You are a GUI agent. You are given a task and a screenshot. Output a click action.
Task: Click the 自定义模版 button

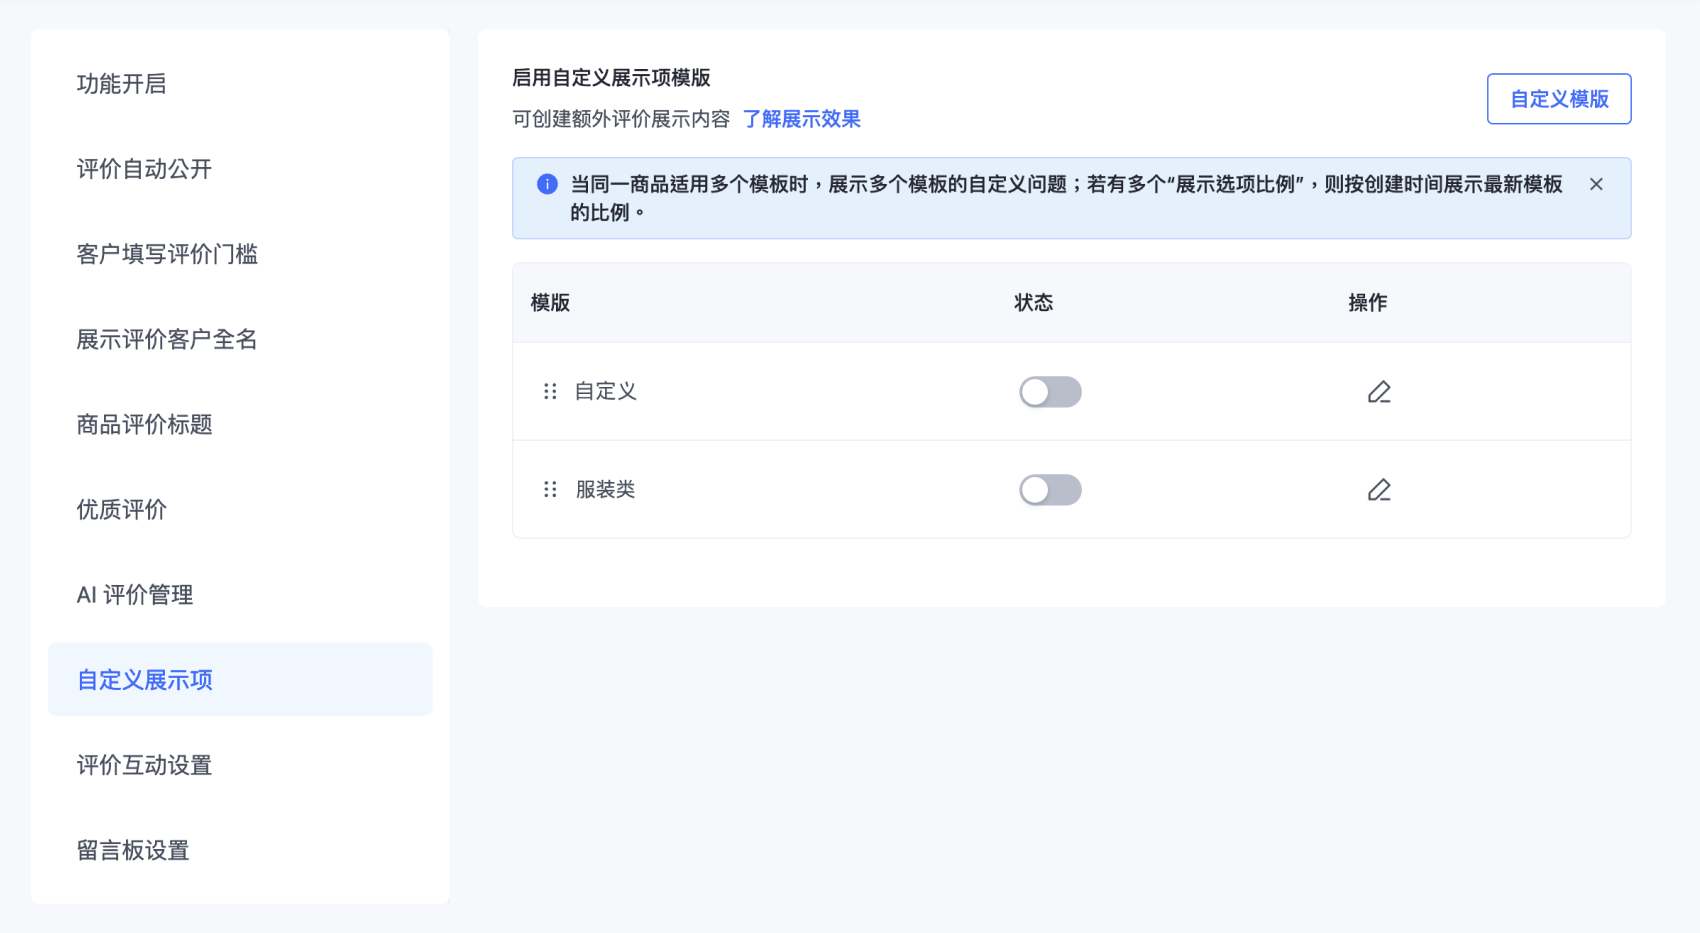coord(1559,99)
